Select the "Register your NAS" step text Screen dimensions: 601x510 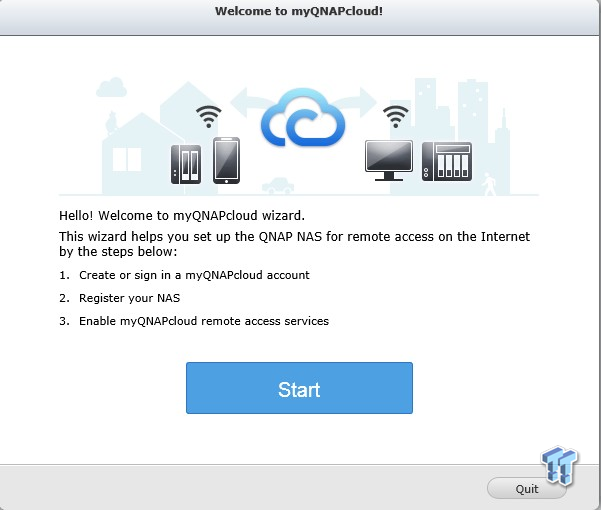[x=130, y=298]
